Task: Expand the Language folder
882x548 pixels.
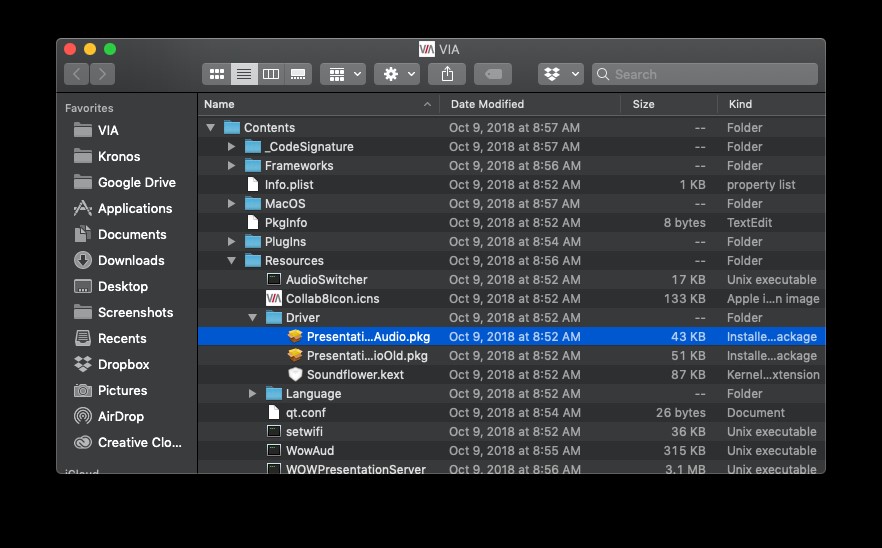Action: point(253,394)
